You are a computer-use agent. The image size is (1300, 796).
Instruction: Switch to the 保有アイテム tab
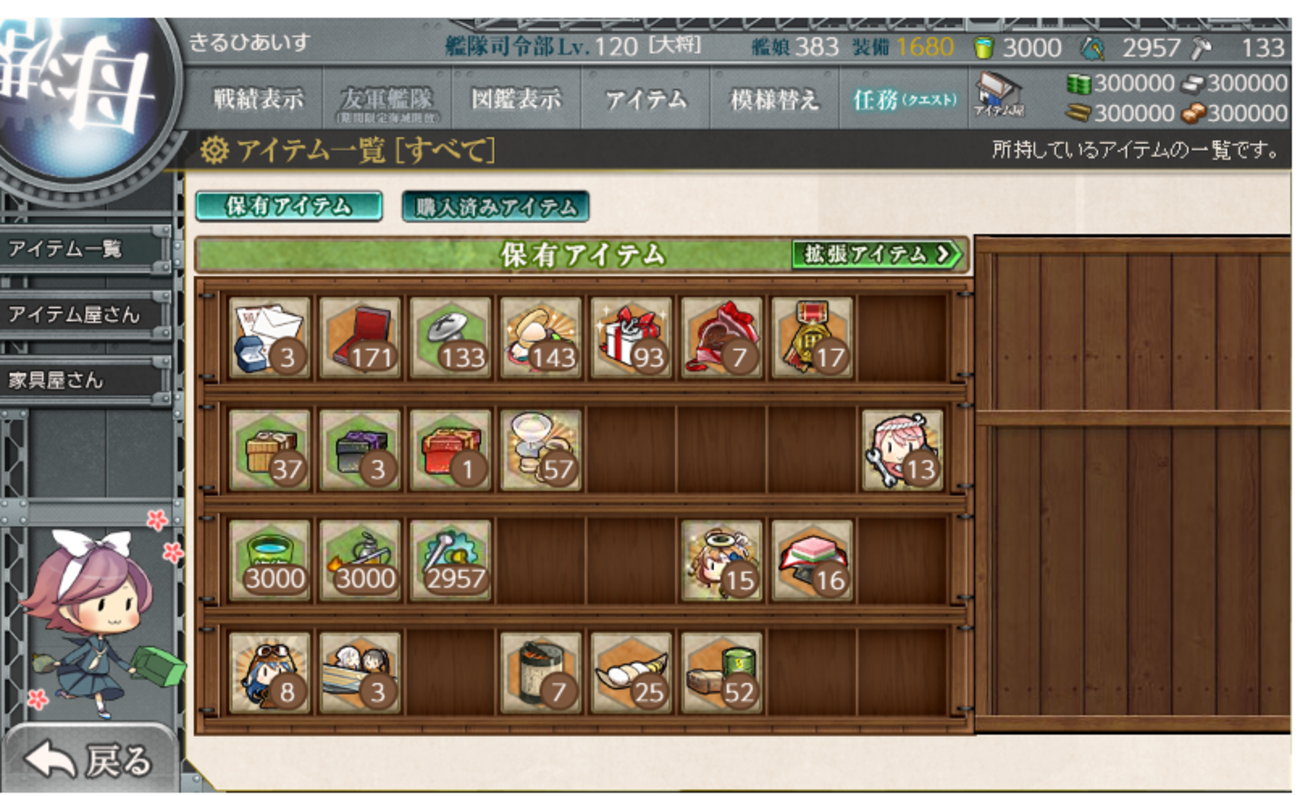[288, 206]
